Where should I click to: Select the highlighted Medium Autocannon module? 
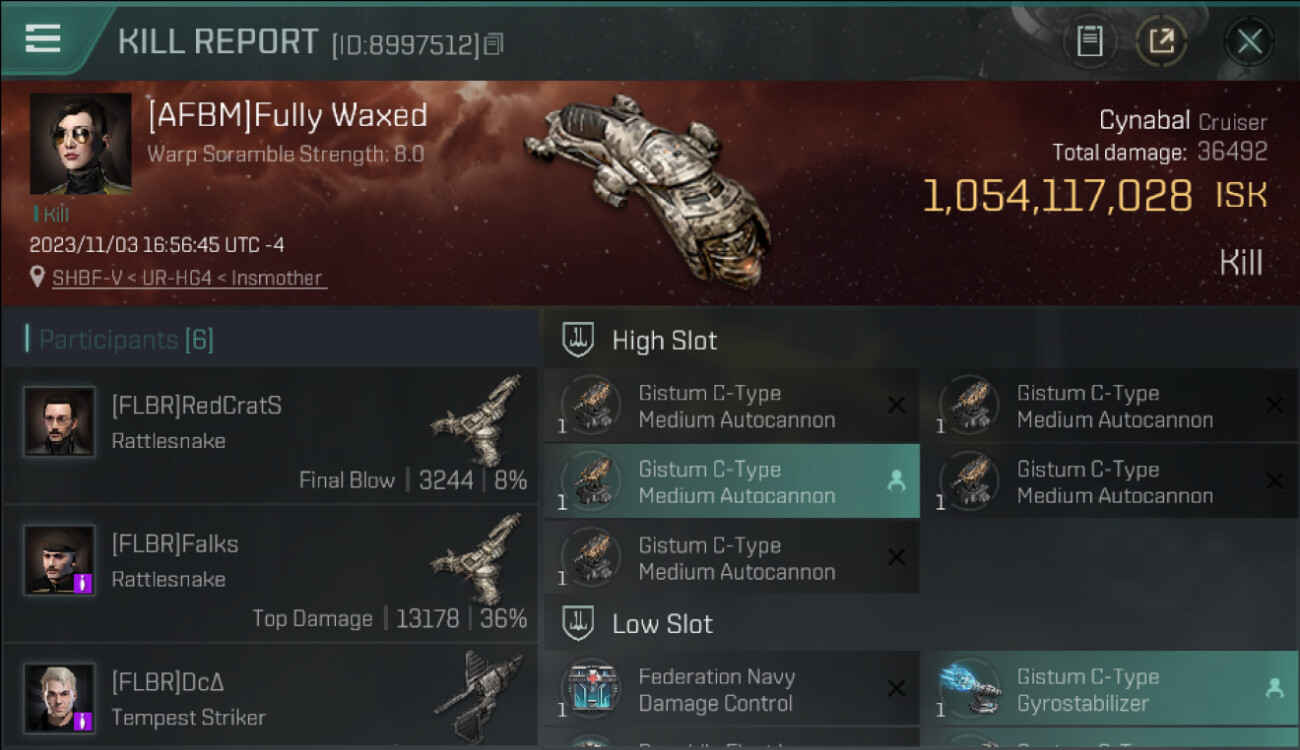click(x=732, y=482)
